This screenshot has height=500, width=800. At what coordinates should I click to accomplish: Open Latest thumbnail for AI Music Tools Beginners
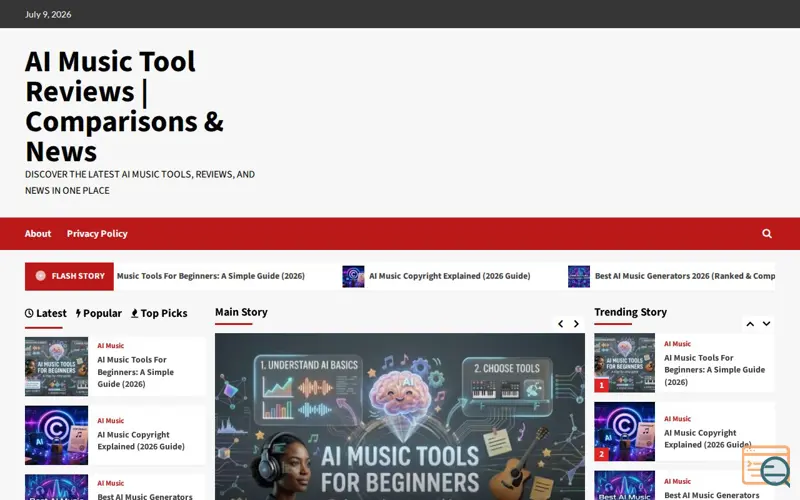click(x=56, y=366)
